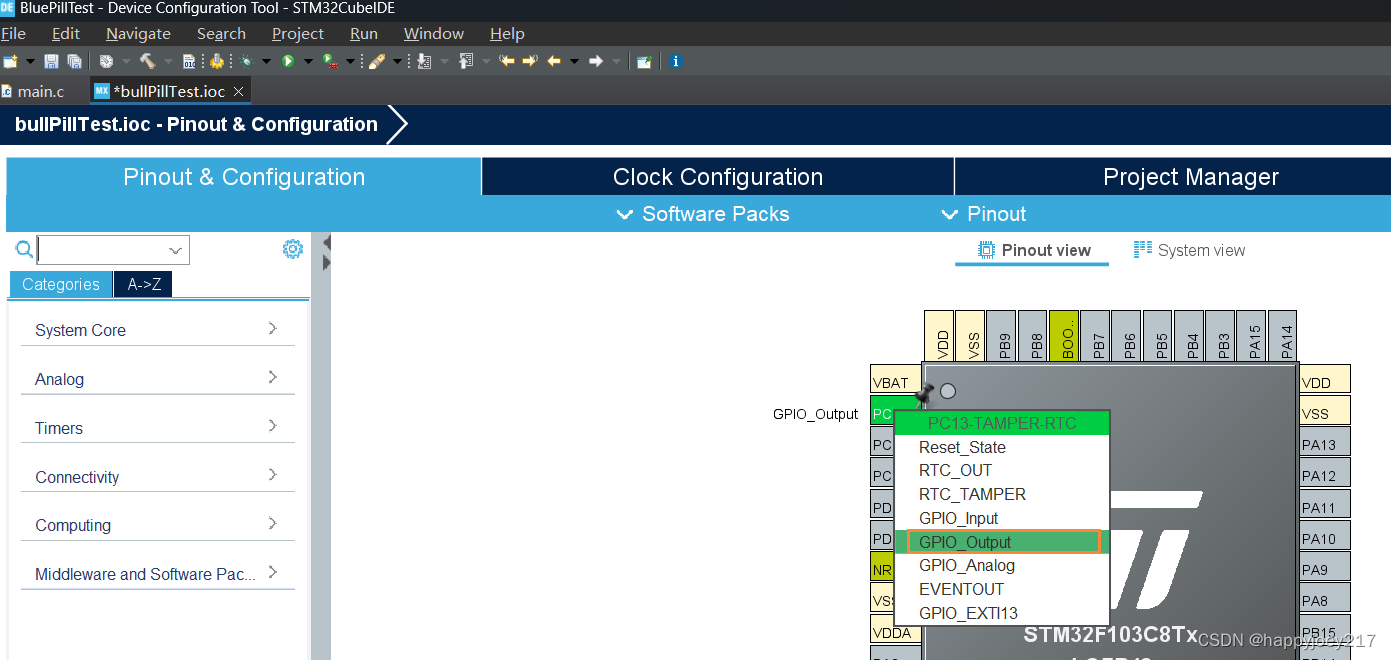Screen dimensions: 1391x660
Task: Open the Clock Configuration tab
Action: tap(718, 177)
